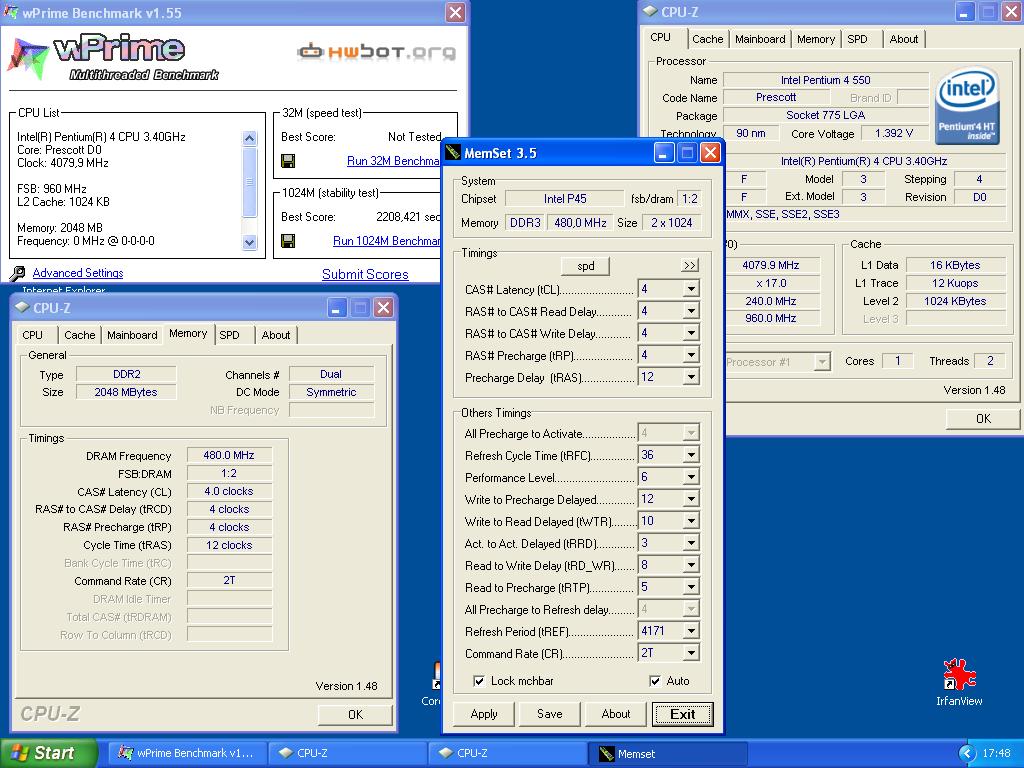Image resolution: width=1024 pixels, height=768 pixels.
Task: Click the hwbot.org logo in wPrime
Action: pyautogui.click(x=377, y=52)
